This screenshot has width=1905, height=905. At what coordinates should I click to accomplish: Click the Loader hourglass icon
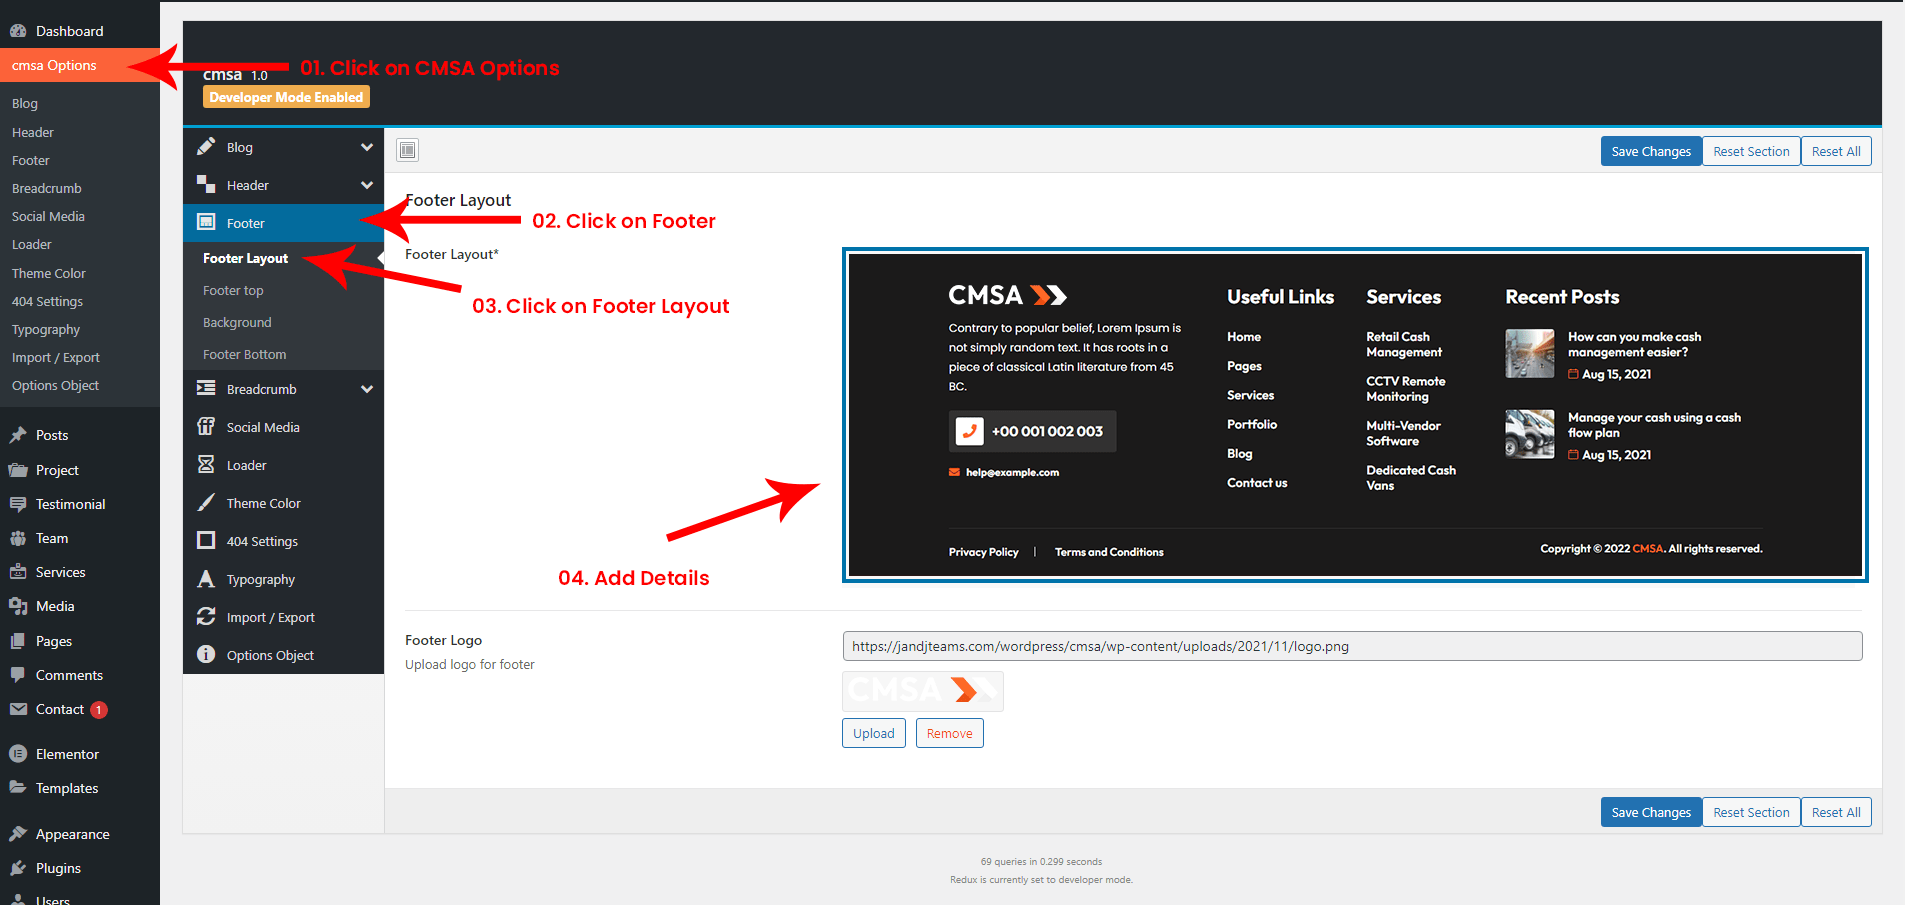(x=206, y=465)
